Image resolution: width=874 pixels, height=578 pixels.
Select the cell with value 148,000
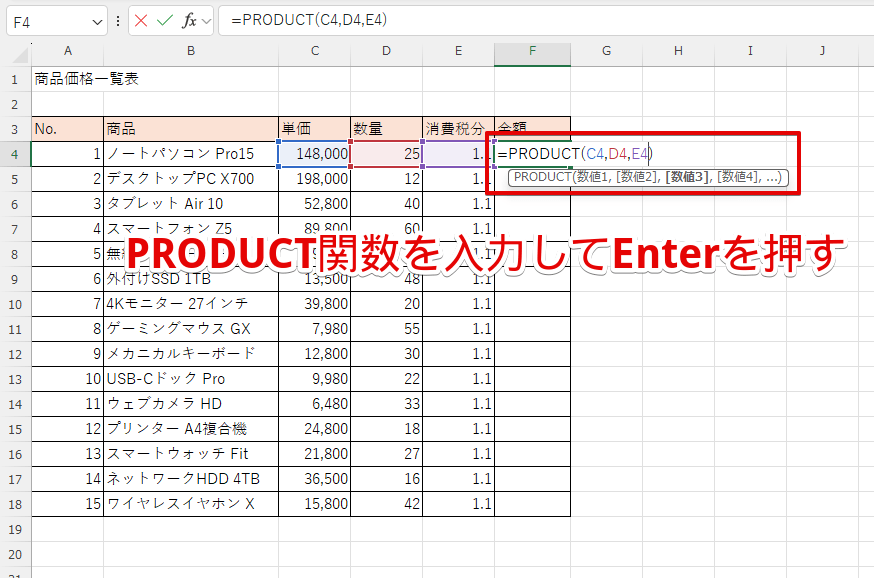click(x=315, y=154)
